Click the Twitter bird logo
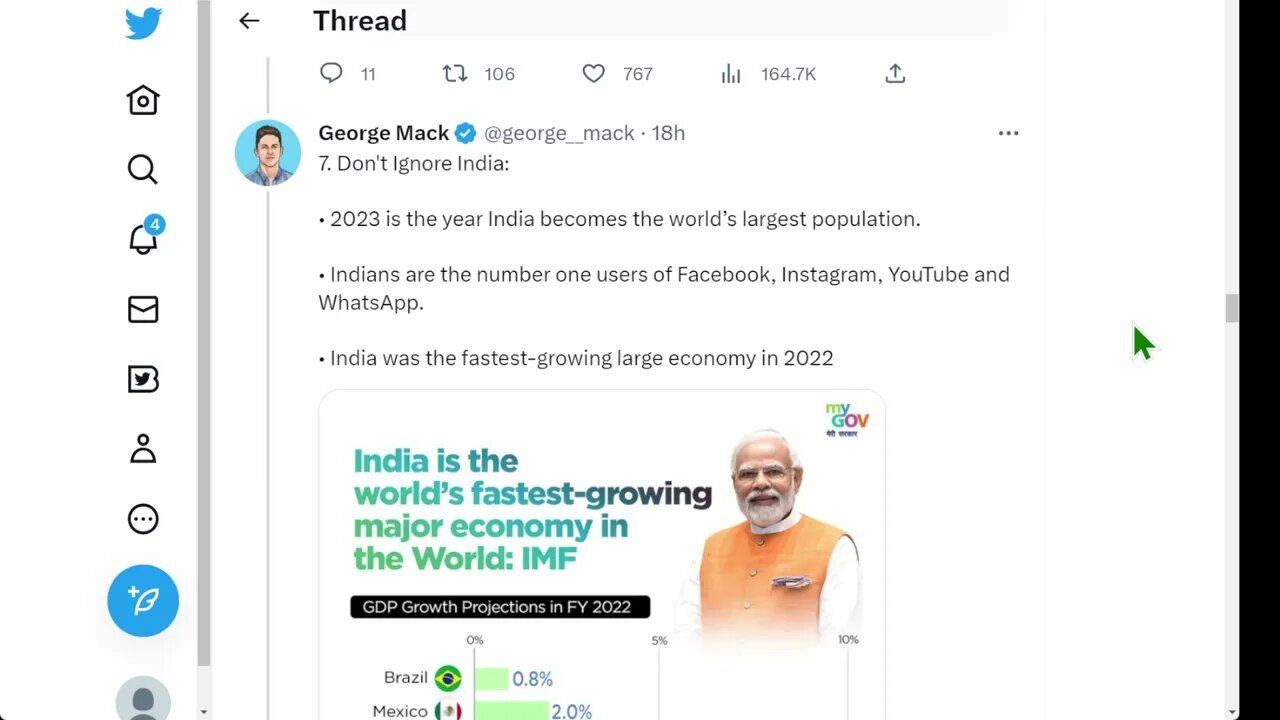 tap(143, 22)
